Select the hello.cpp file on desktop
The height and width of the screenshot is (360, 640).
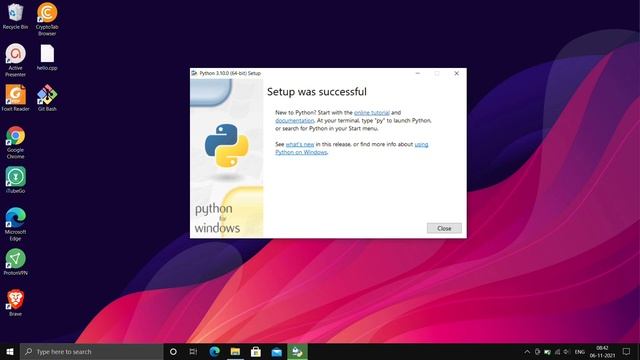[x=47, y=58]
